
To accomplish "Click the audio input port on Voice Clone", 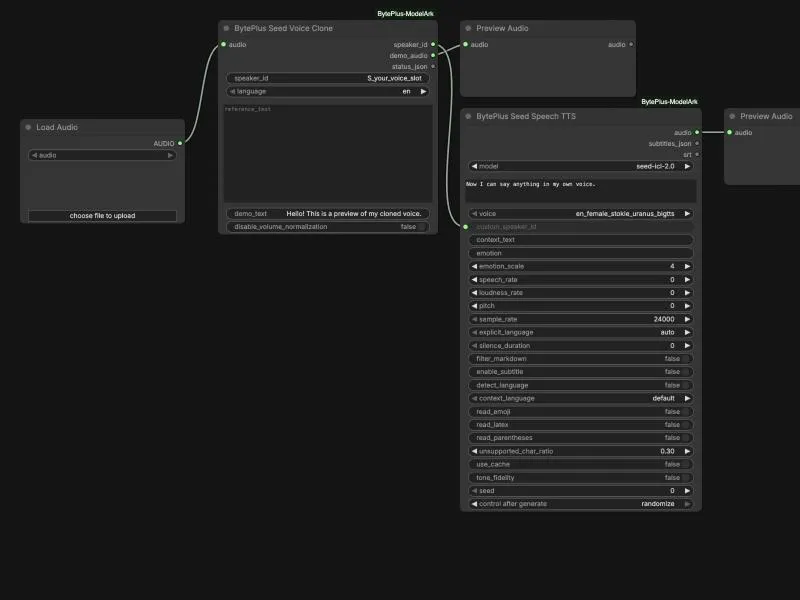I will (x=223, y=44).
